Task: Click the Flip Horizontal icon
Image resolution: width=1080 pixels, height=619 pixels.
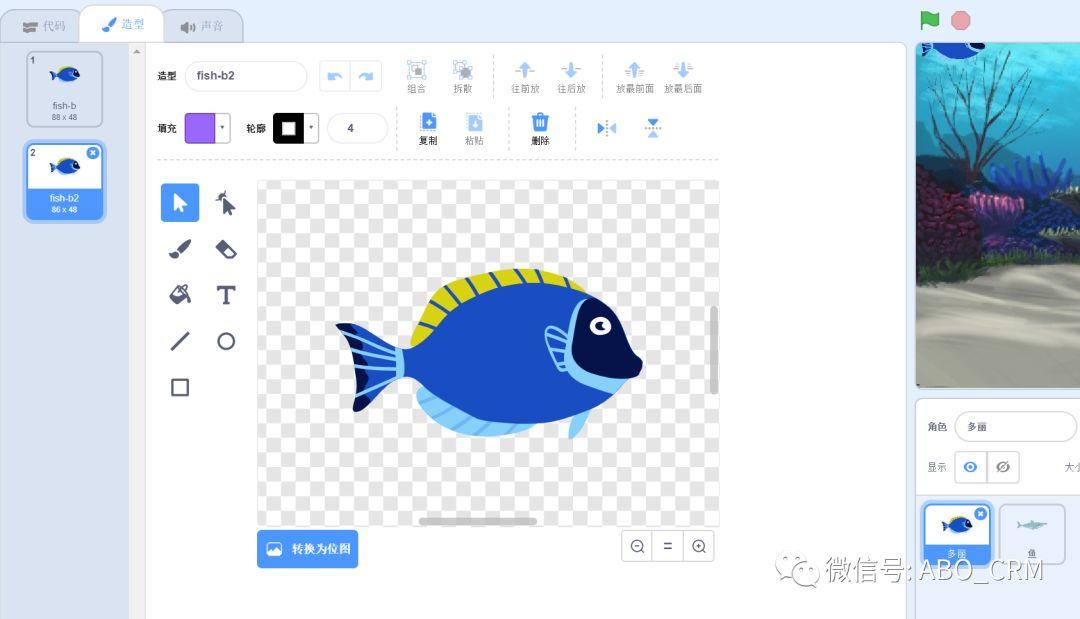Action: (x=607, y=128)
